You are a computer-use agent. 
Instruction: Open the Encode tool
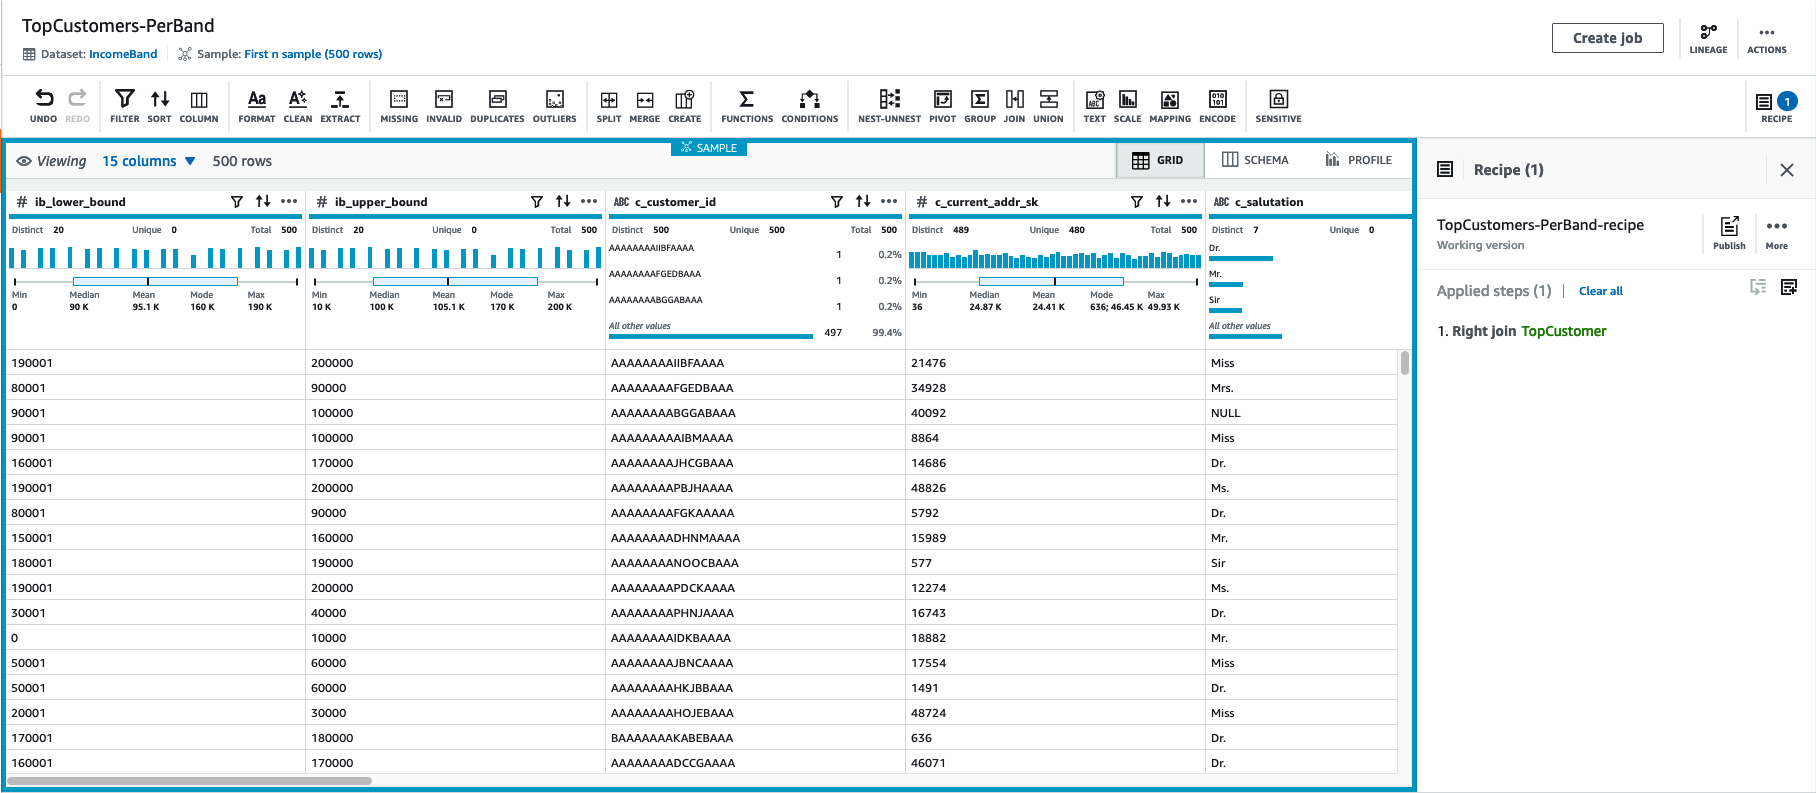click(1218, 105)
